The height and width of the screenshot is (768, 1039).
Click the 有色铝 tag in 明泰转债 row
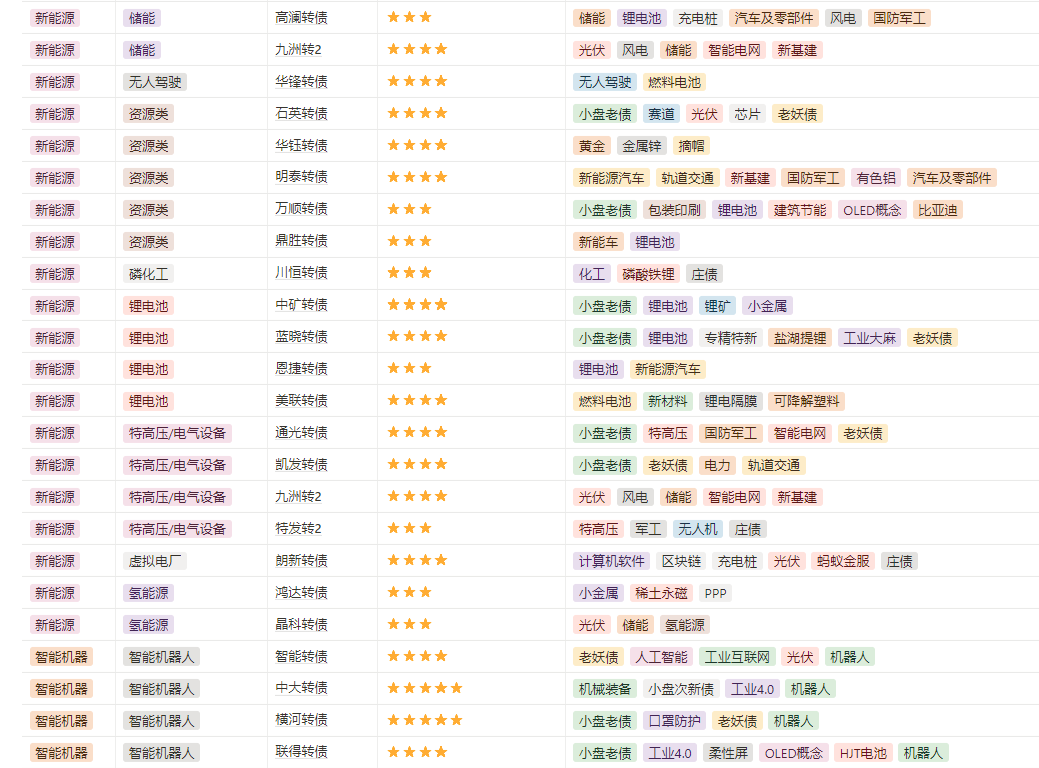coord(876,178)
